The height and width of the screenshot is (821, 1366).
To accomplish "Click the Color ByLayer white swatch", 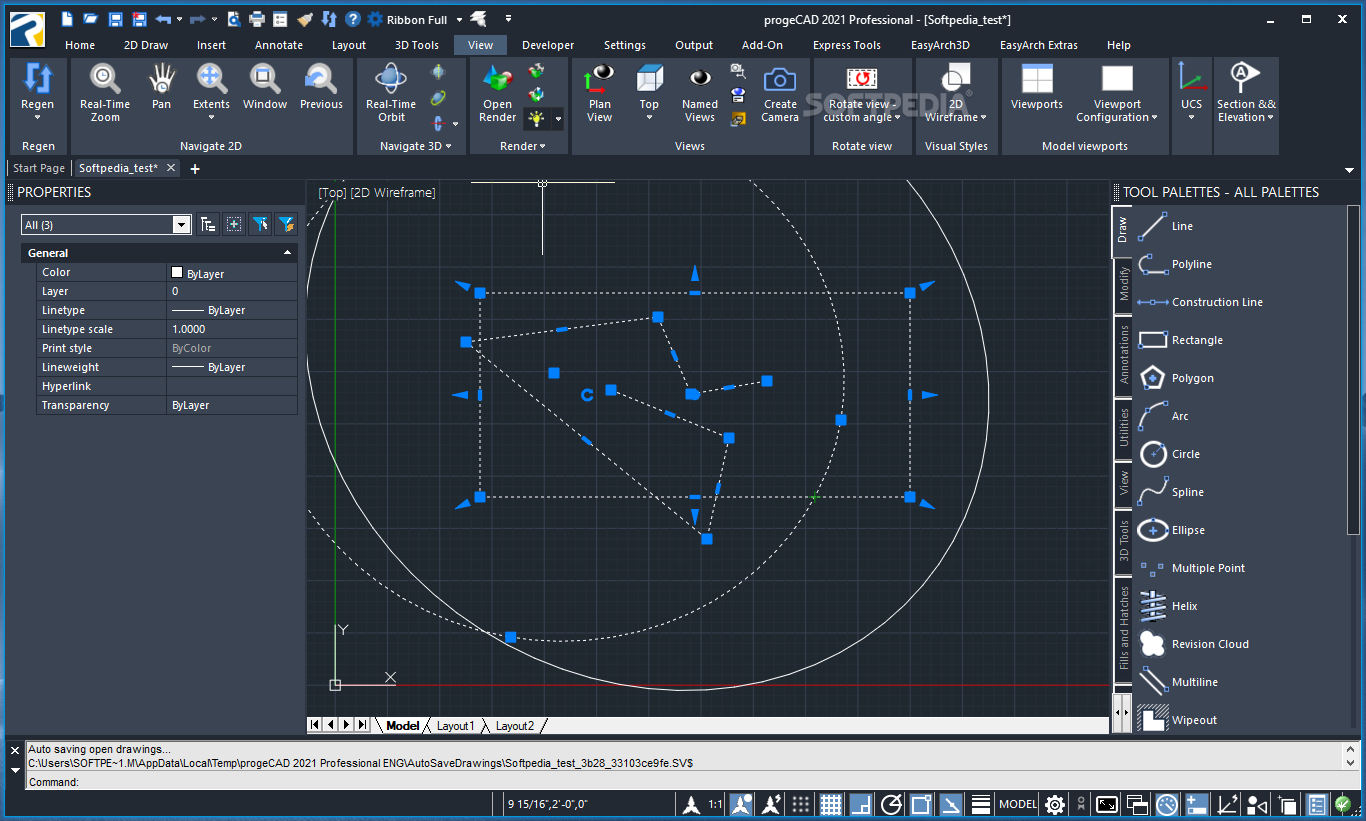I will pos(177,272).
